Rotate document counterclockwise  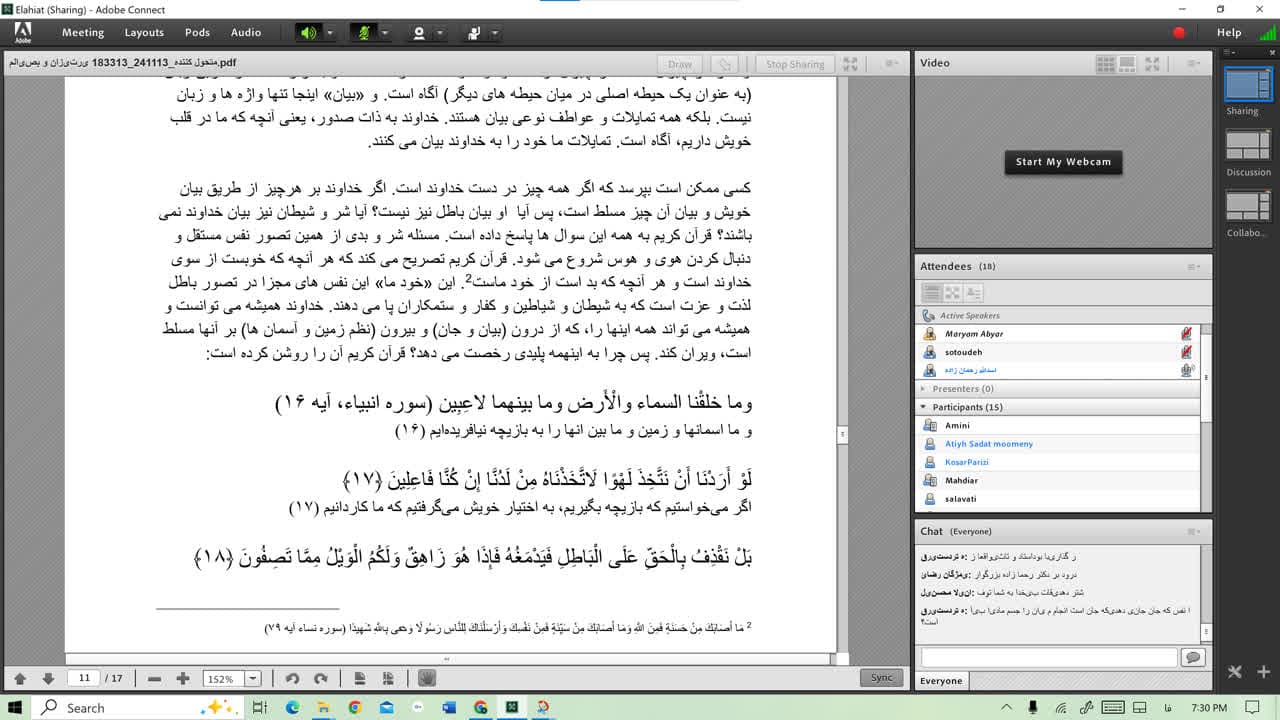(292, 678)
